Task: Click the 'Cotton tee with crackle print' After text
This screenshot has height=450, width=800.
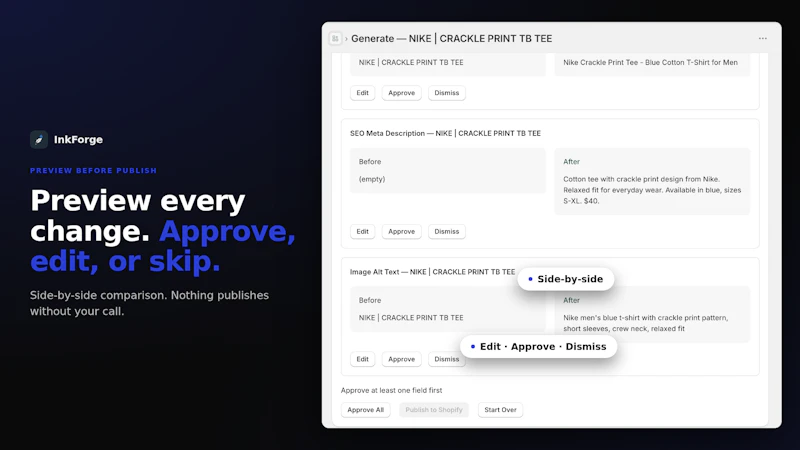Action: click(x=652, y=190)
